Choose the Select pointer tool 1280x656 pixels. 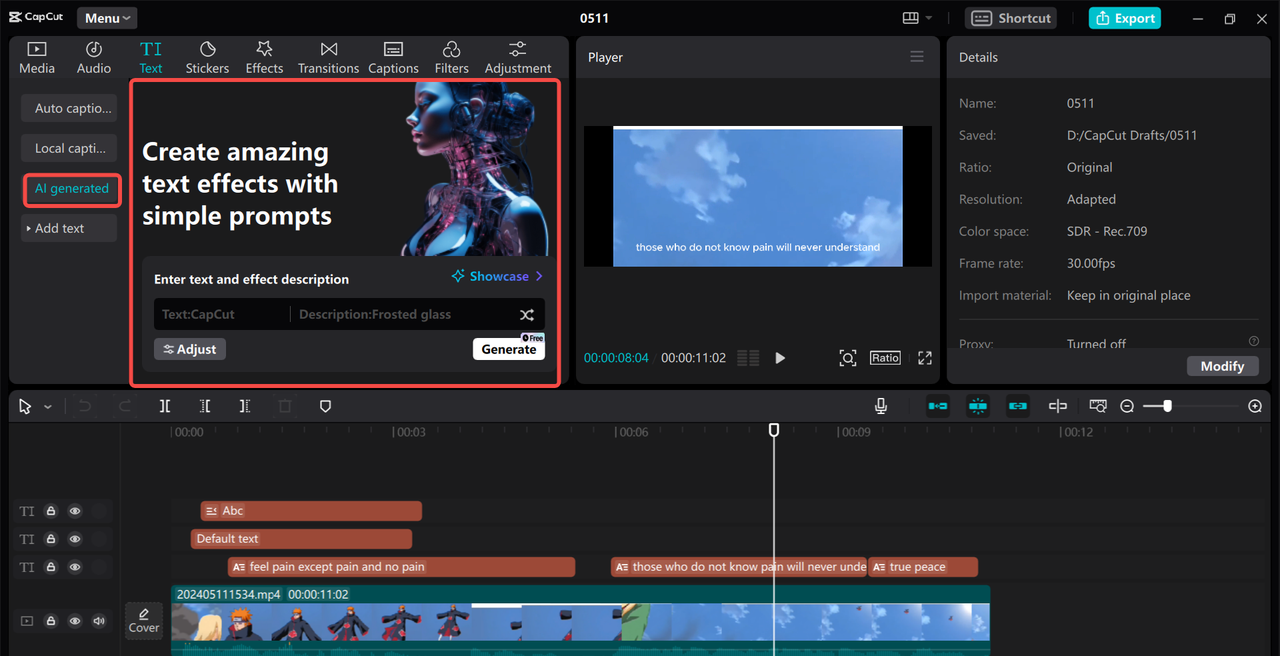tap(25, 406)
